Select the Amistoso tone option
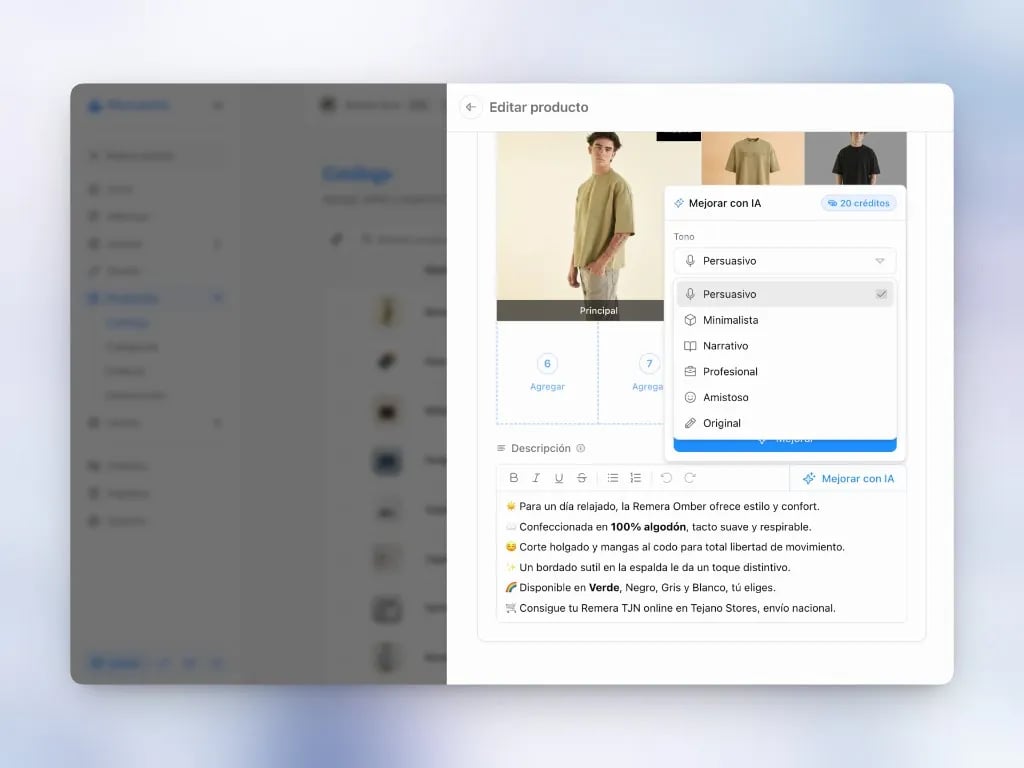This screenshot has height=768, width=1024. (x=784, y=397)
